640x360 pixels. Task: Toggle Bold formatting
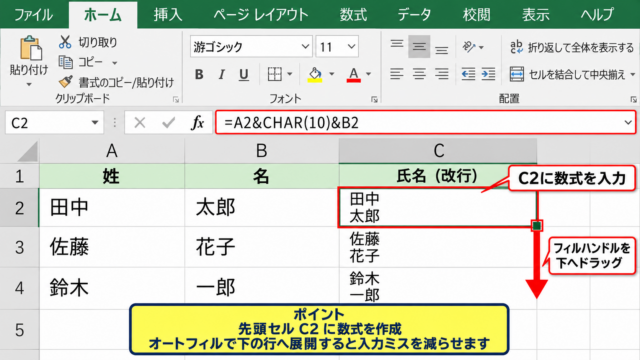(x=199, y=74)
